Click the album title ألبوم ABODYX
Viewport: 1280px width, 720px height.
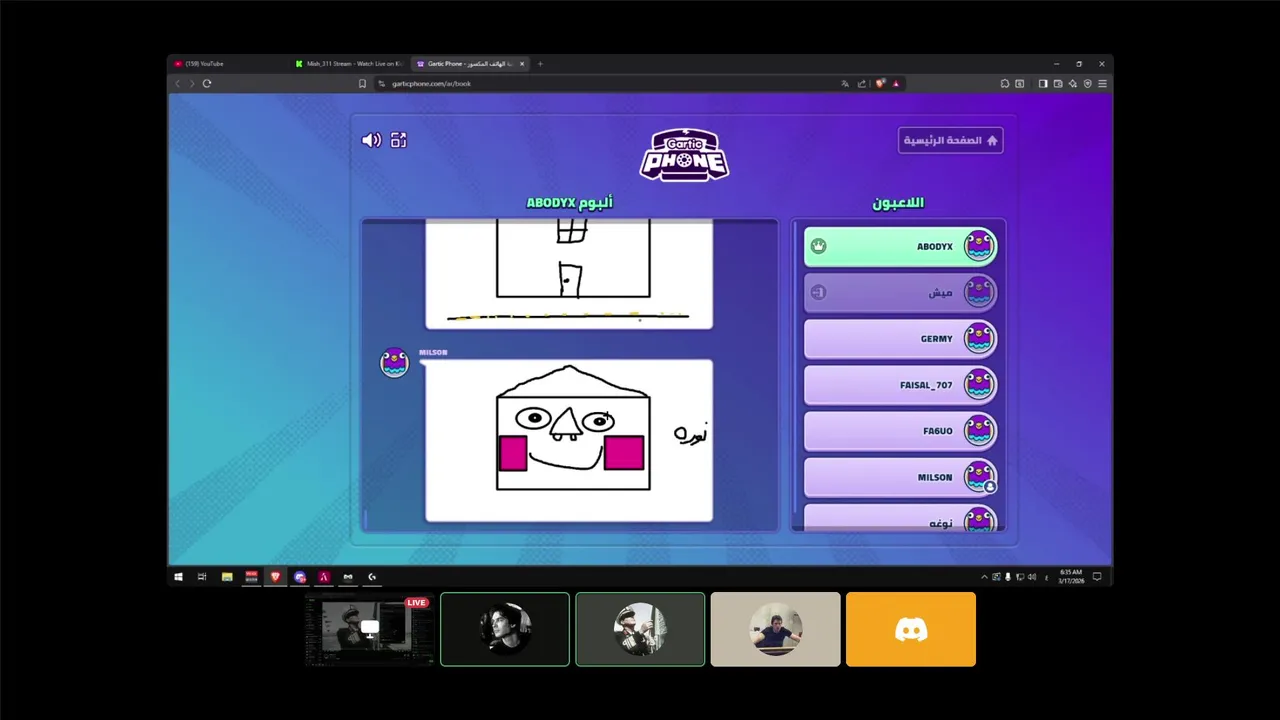(569, 203)
